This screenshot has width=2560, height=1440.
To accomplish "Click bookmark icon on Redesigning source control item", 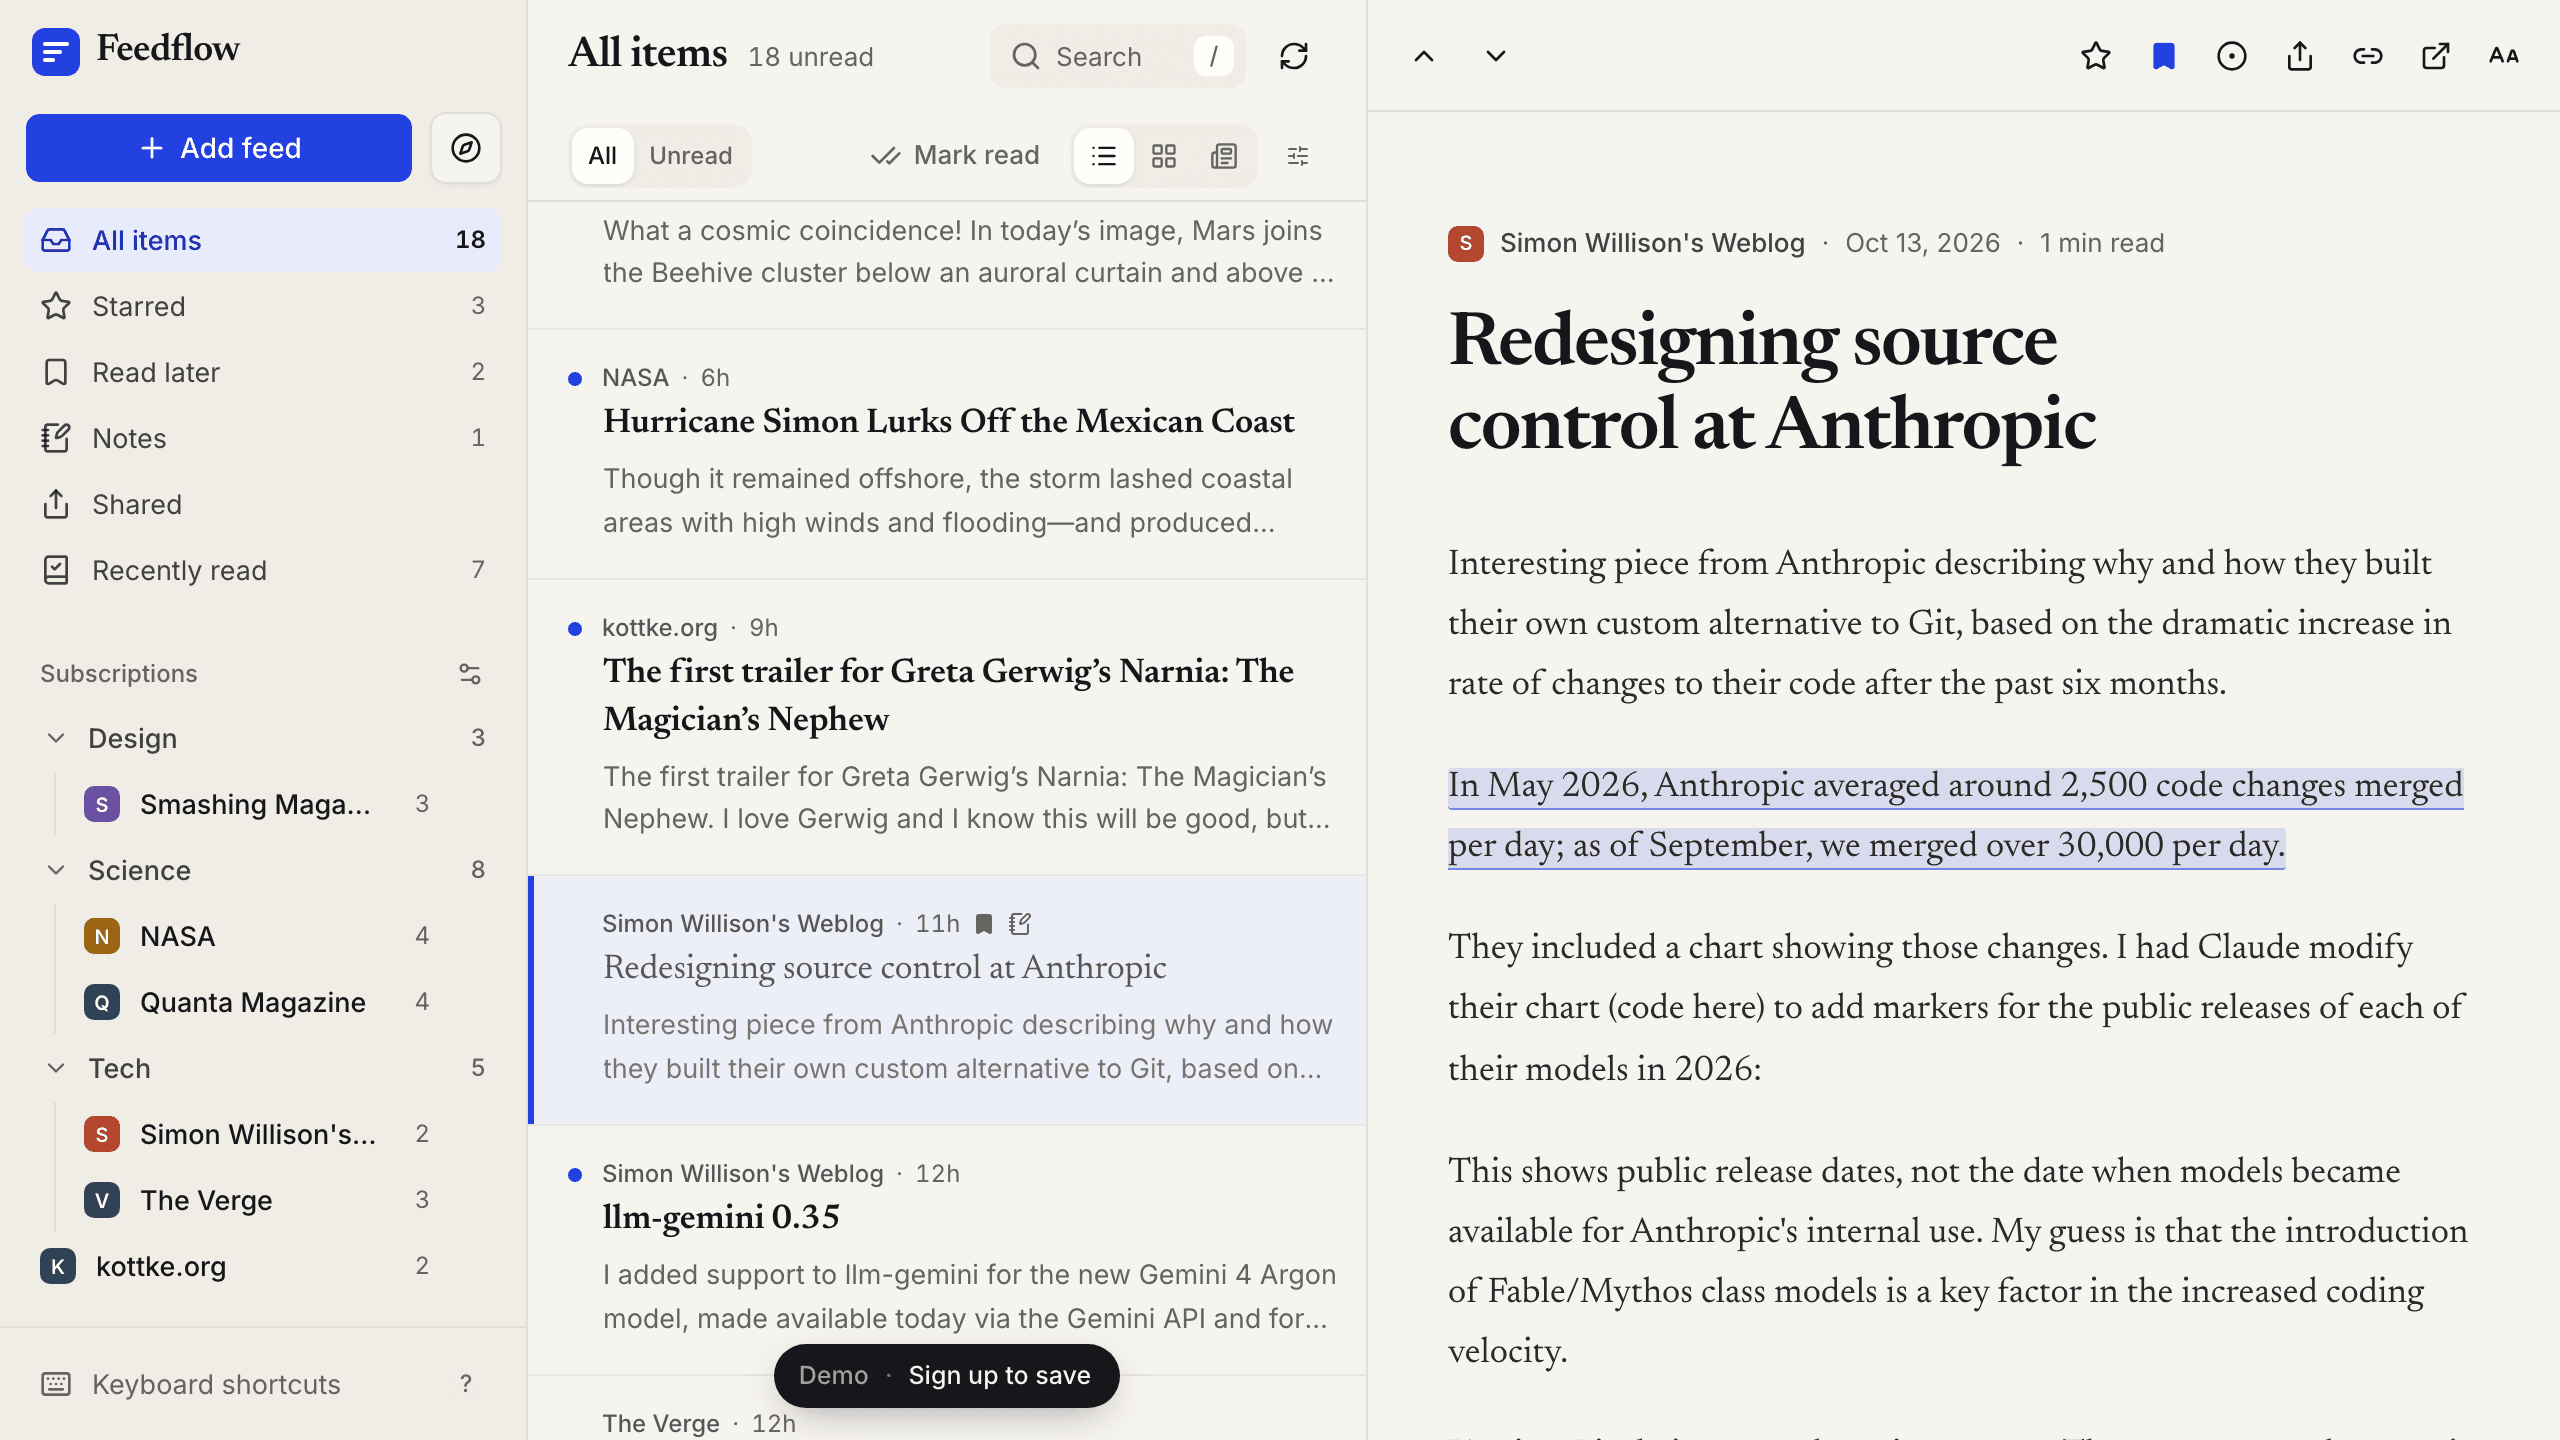I will tap(984, 924).
